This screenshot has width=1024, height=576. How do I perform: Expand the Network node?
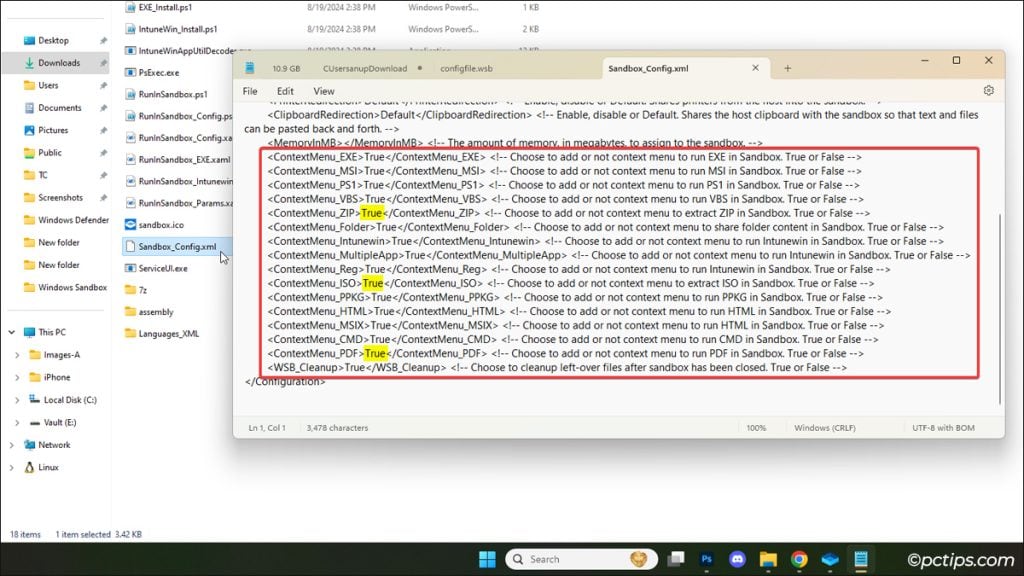click(13, 444)
